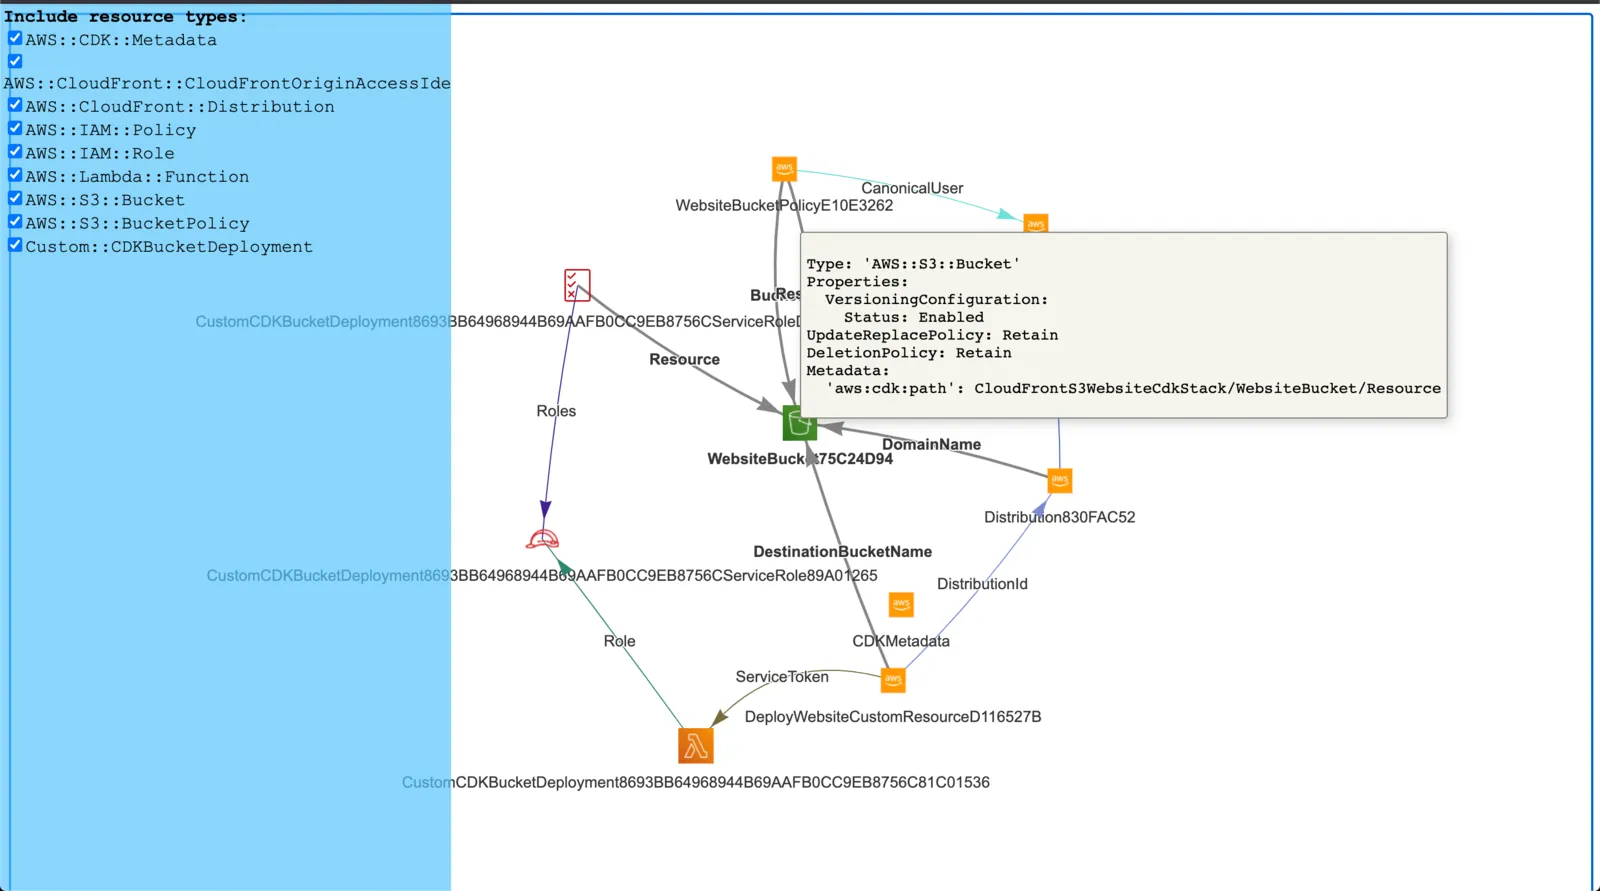
Task: Toggle the CloudFrontOriginAccessIdentity checkbox
Action: (15, 61)
